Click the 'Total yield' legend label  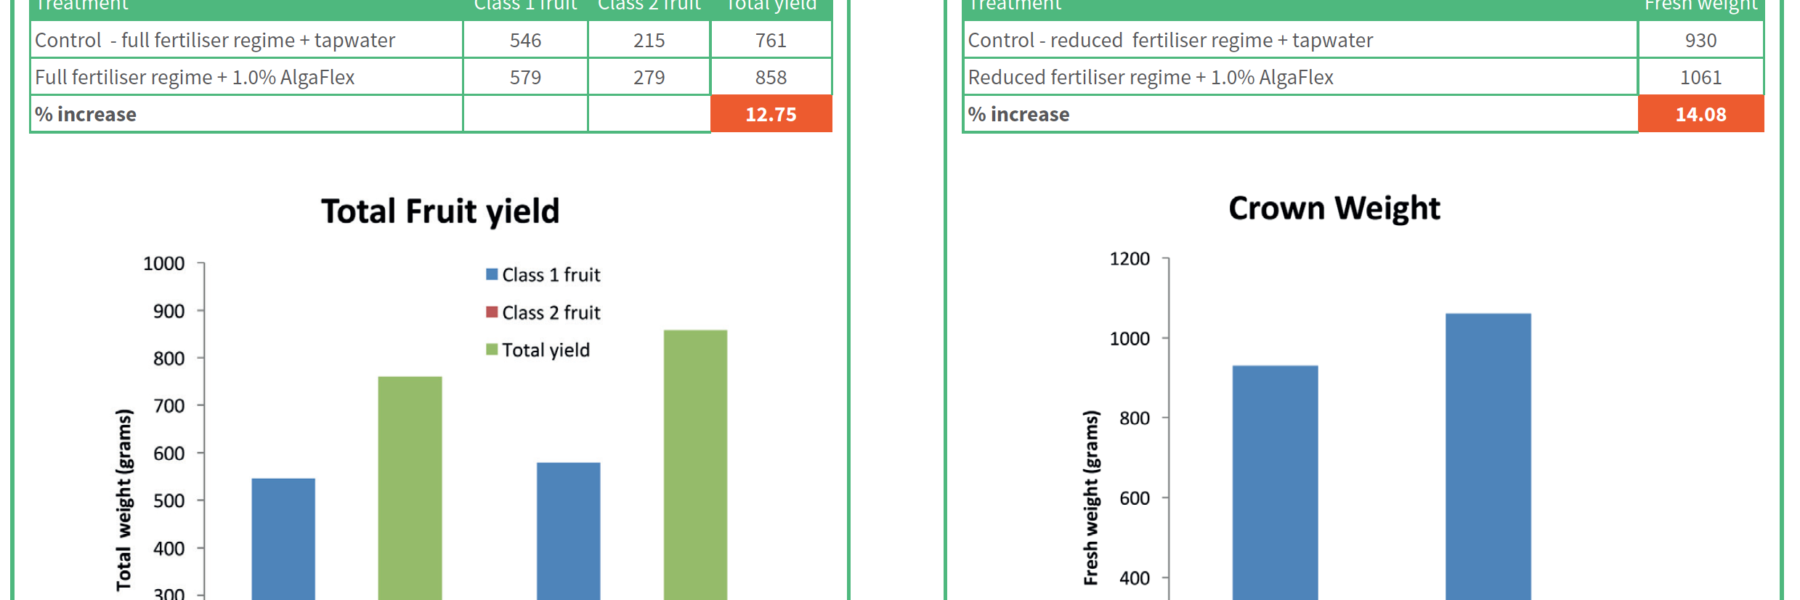(x=546, y=350)
